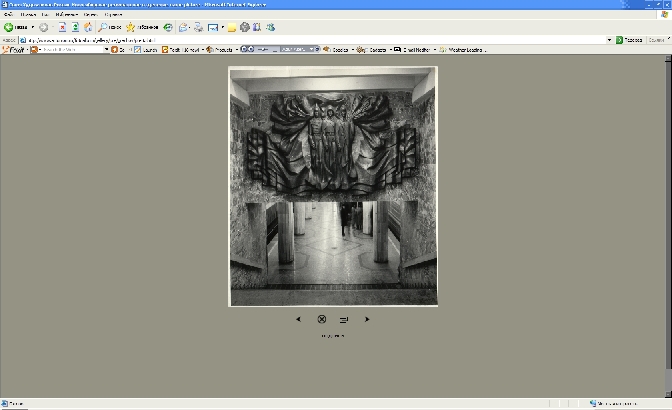
Task: Stop loading with the red X page icon
Action: coord(62,27)
